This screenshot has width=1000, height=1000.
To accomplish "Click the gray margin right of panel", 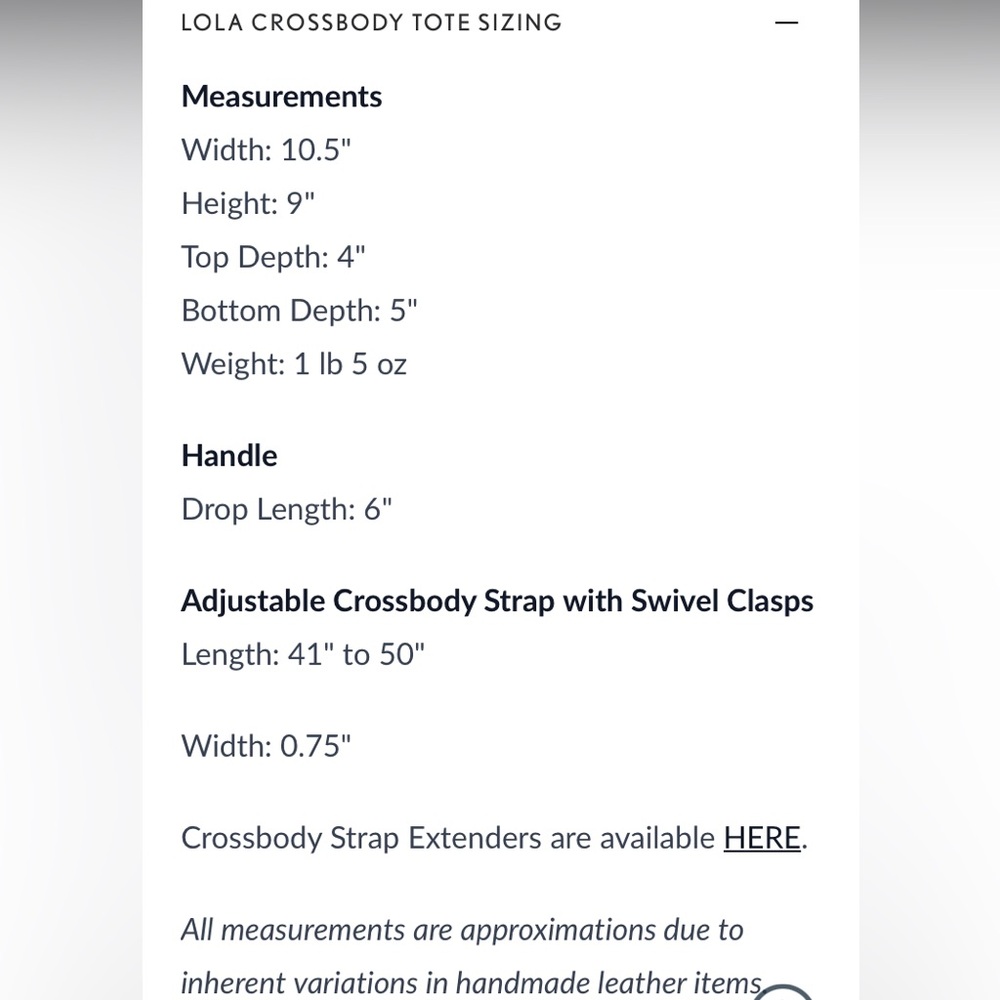I will point(929,500).
